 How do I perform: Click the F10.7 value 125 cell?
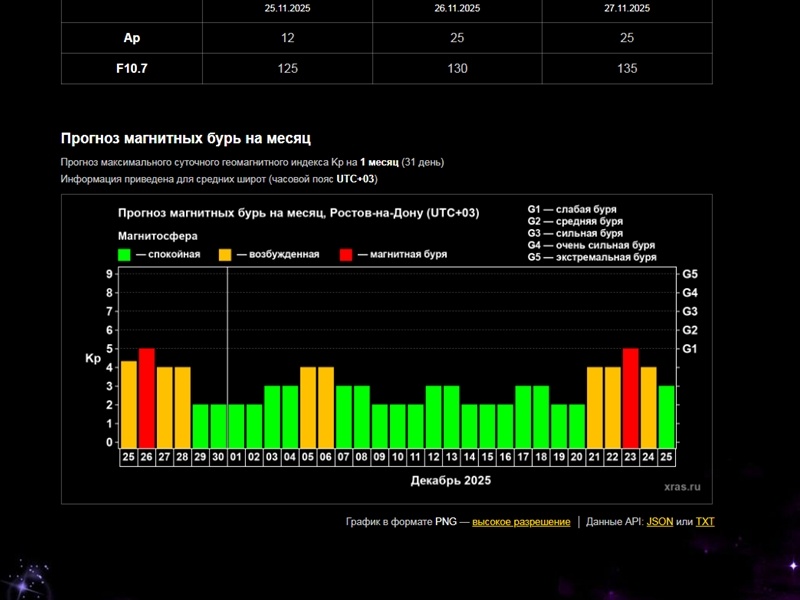(x=287, y=68)
